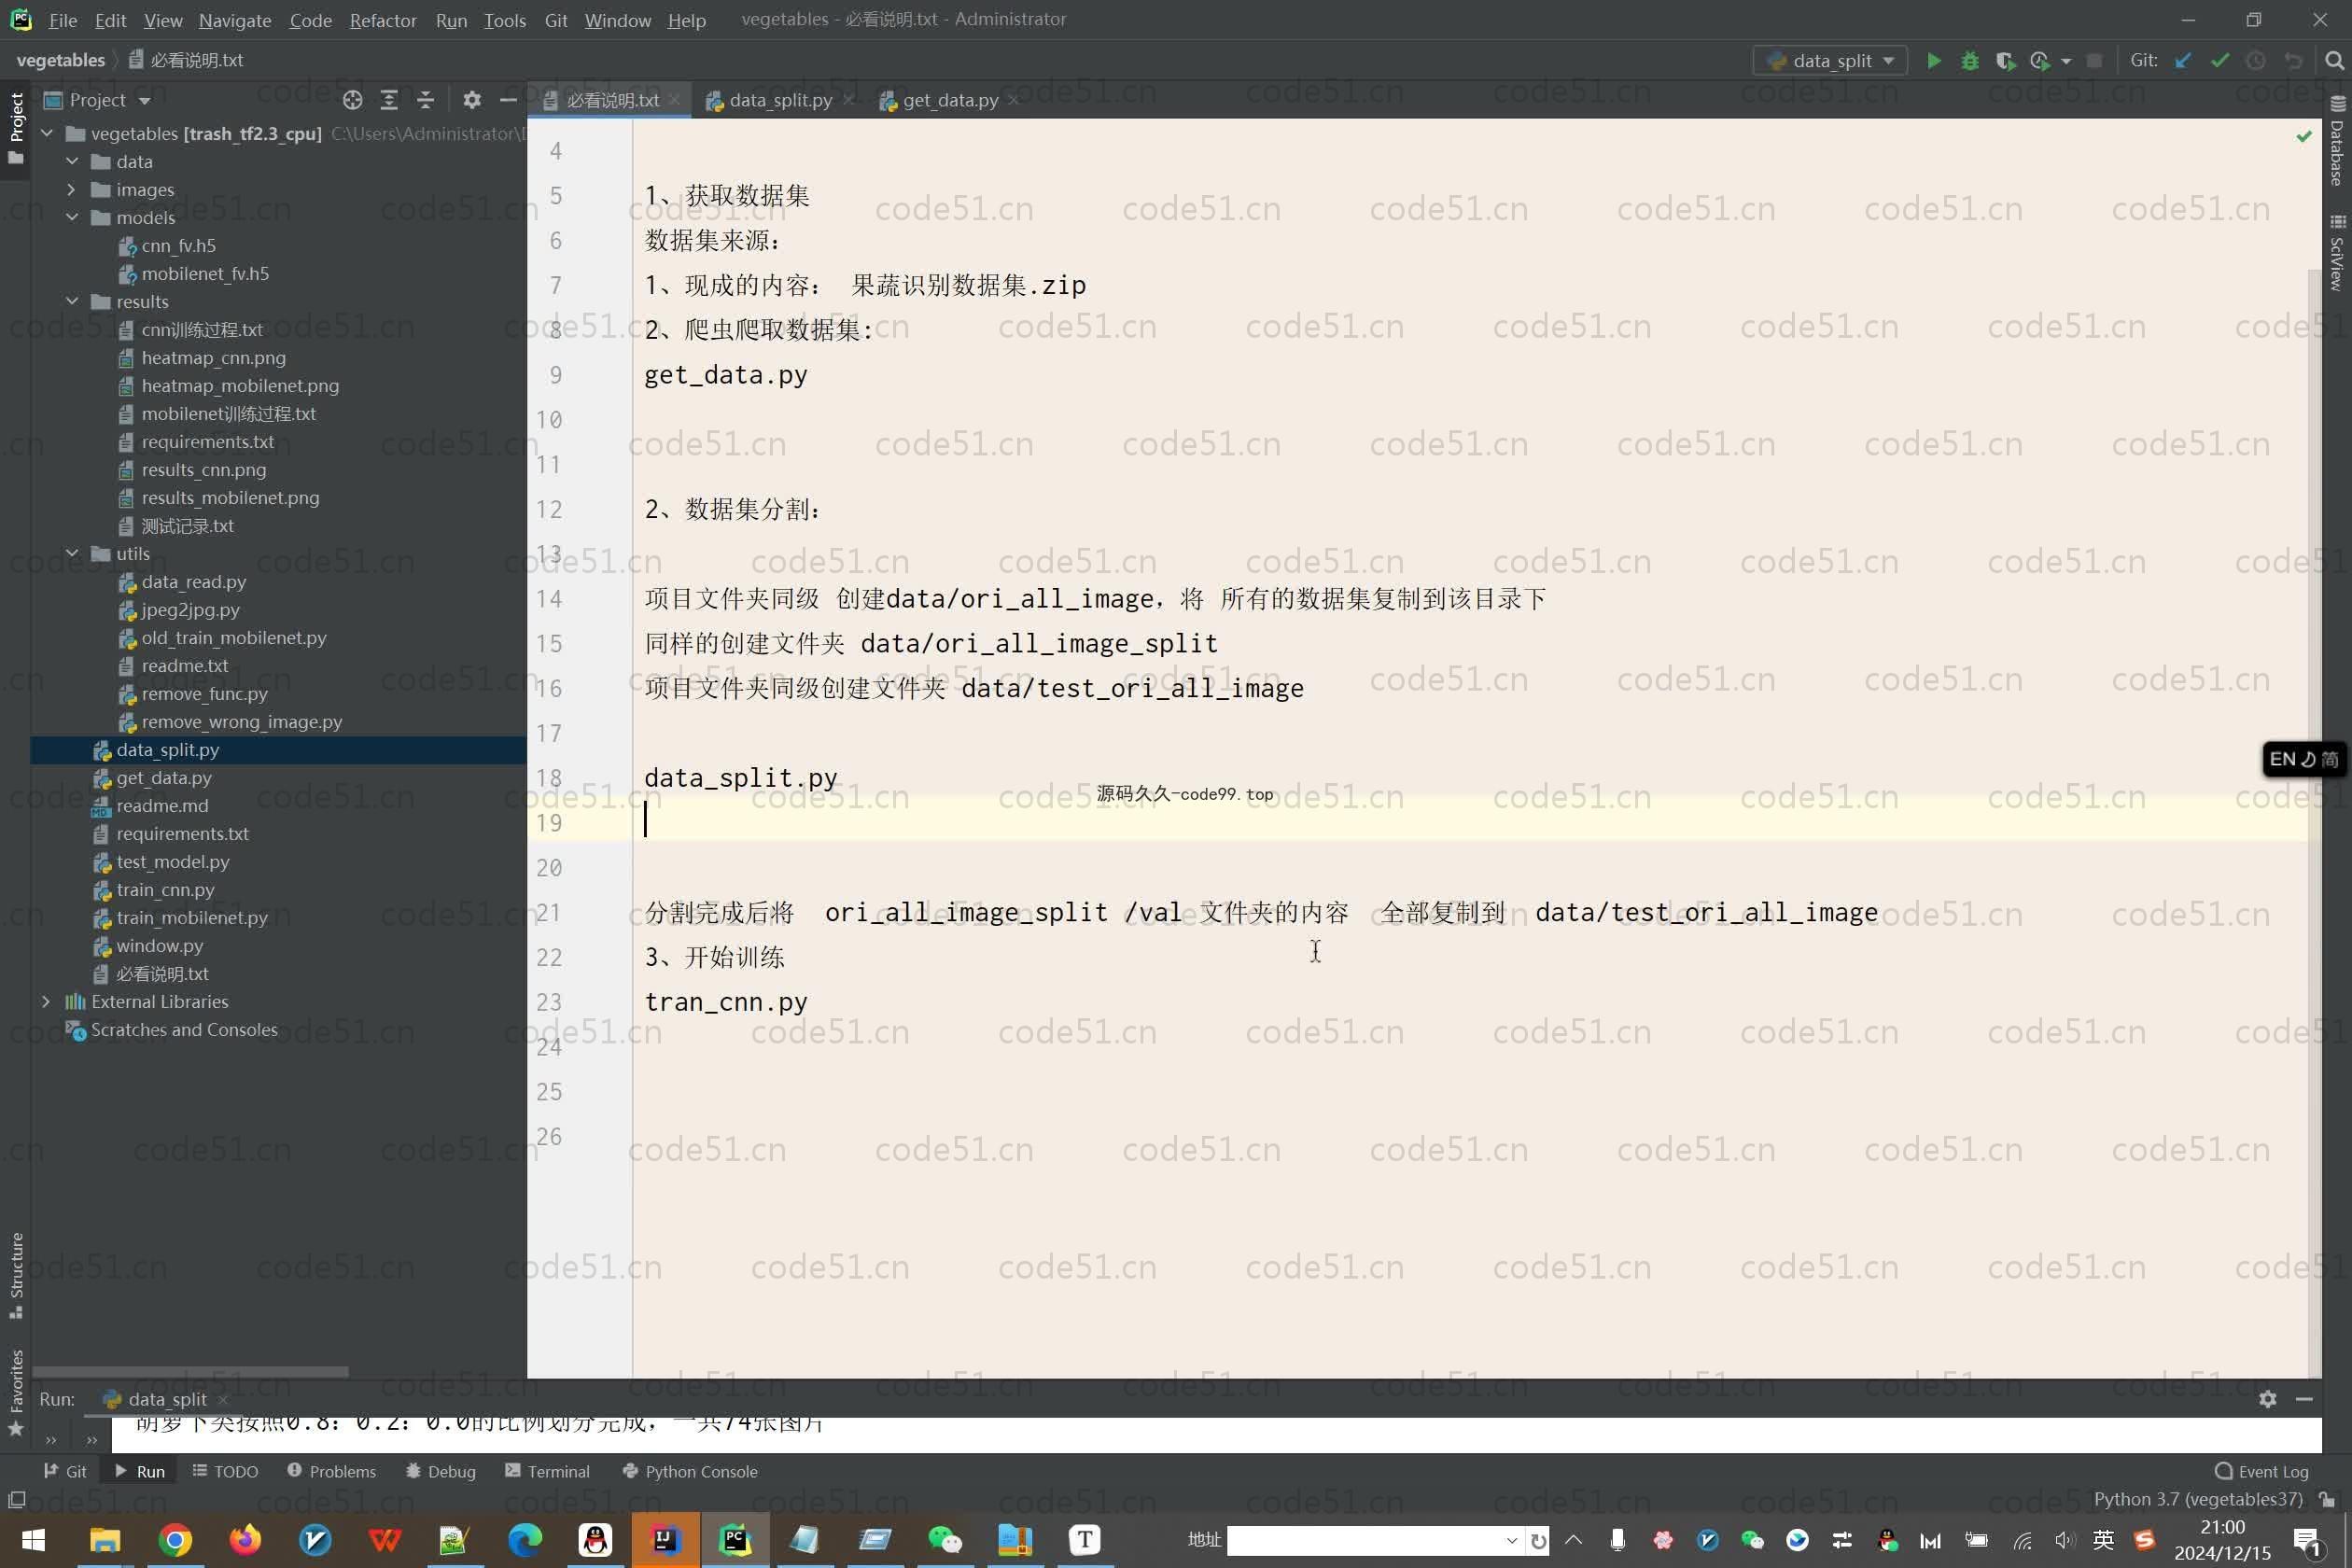
Task: Rollback changes with the undo arrow icon
Action: point(2293,61)
